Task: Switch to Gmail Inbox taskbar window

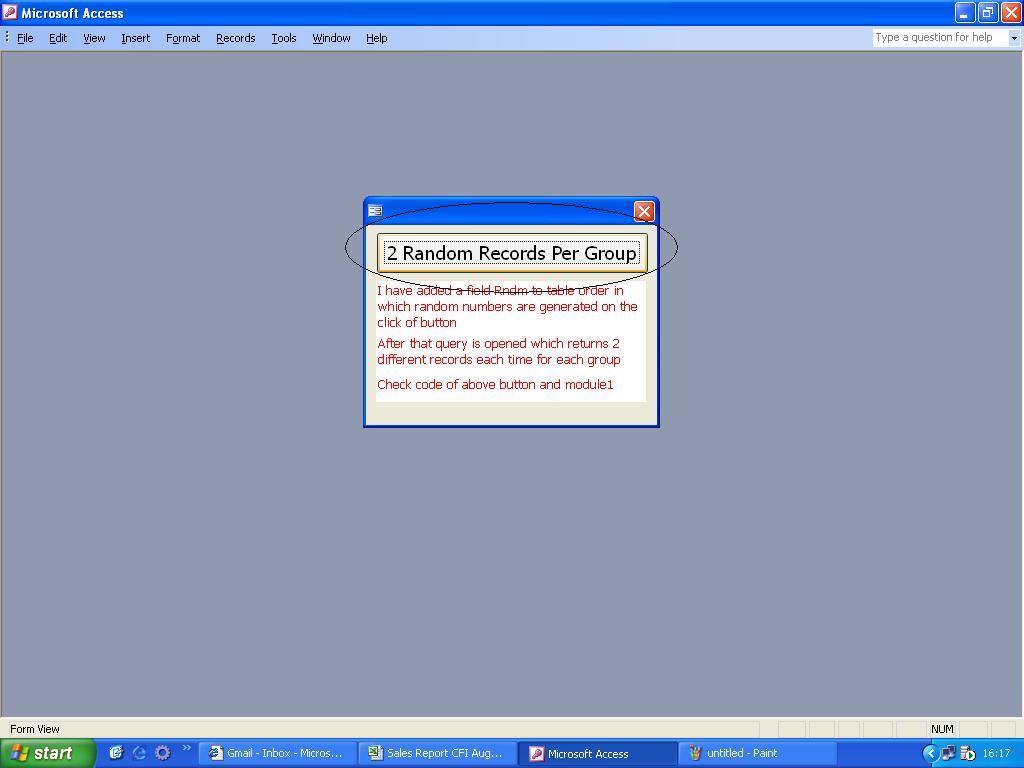Action: [277, 753]
